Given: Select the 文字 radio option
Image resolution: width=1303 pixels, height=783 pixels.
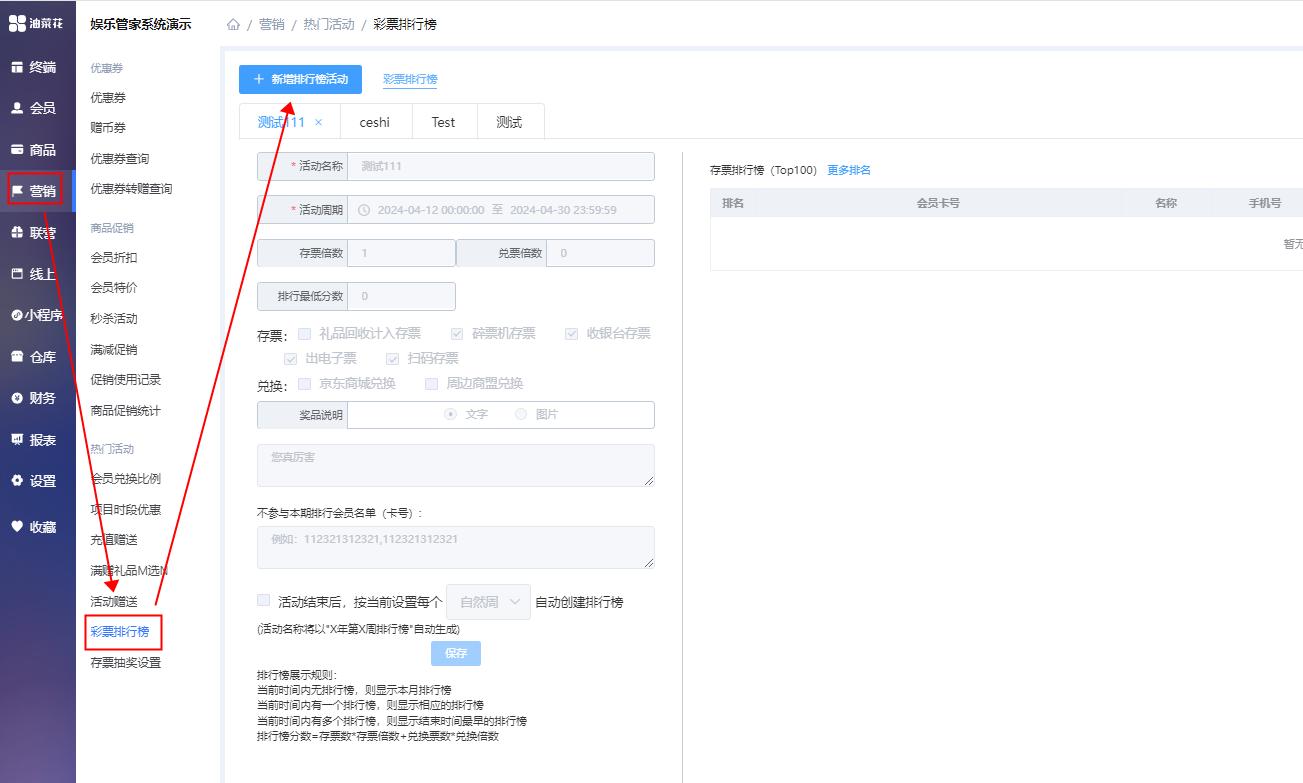Looking at the screenshot, I should click(451, 414).
